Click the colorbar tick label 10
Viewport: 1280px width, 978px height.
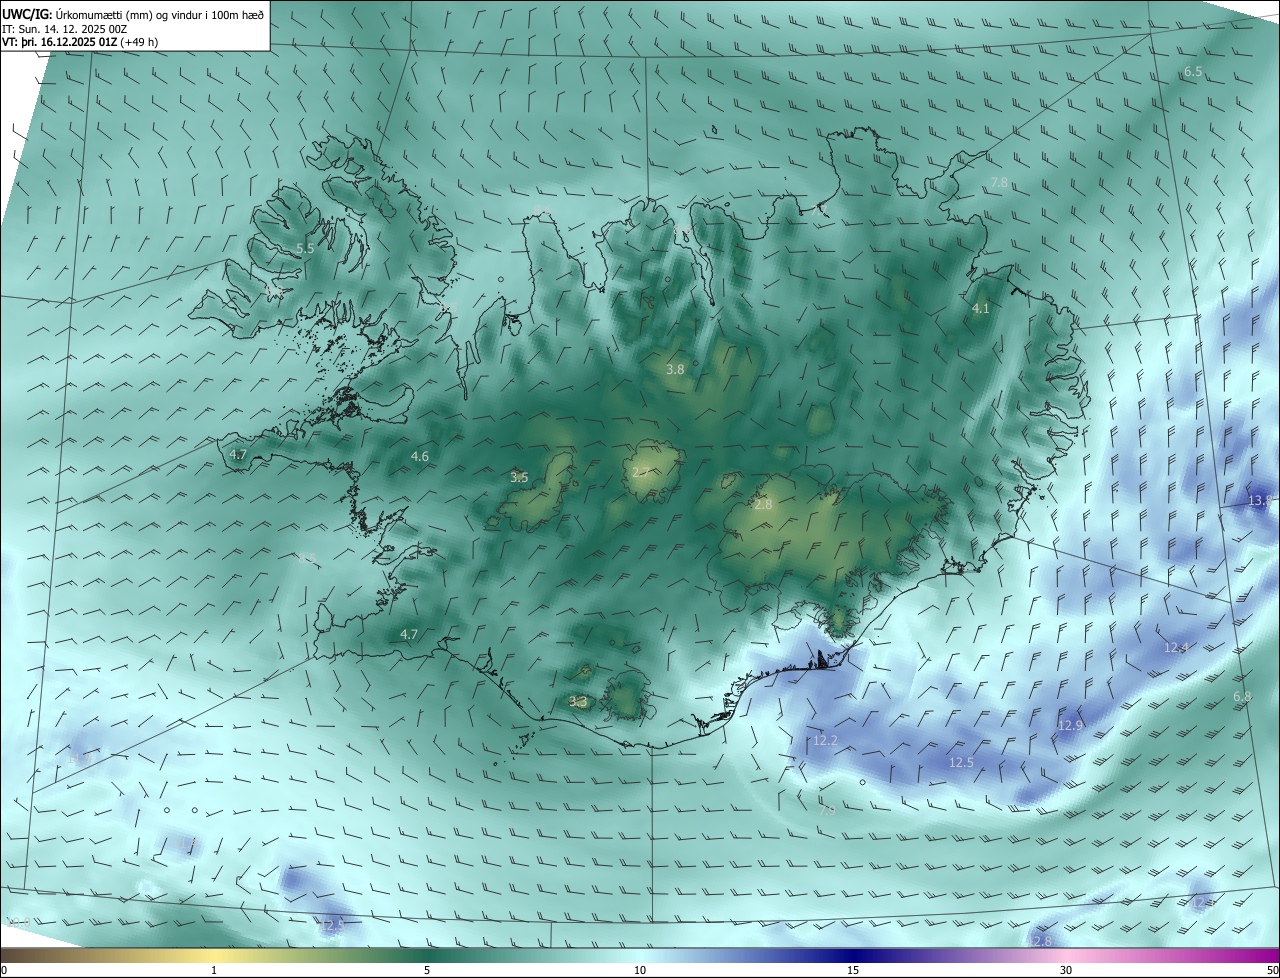click(640, 970)
